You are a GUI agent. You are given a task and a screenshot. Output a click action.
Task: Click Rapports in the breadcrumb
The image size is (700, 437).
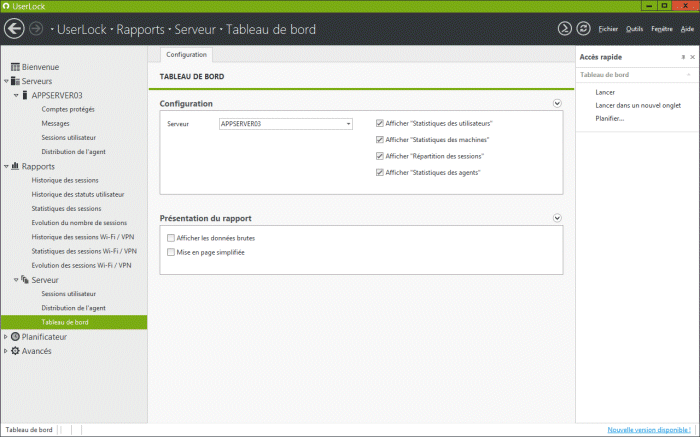pyautogui.click(x=140, y=29)
